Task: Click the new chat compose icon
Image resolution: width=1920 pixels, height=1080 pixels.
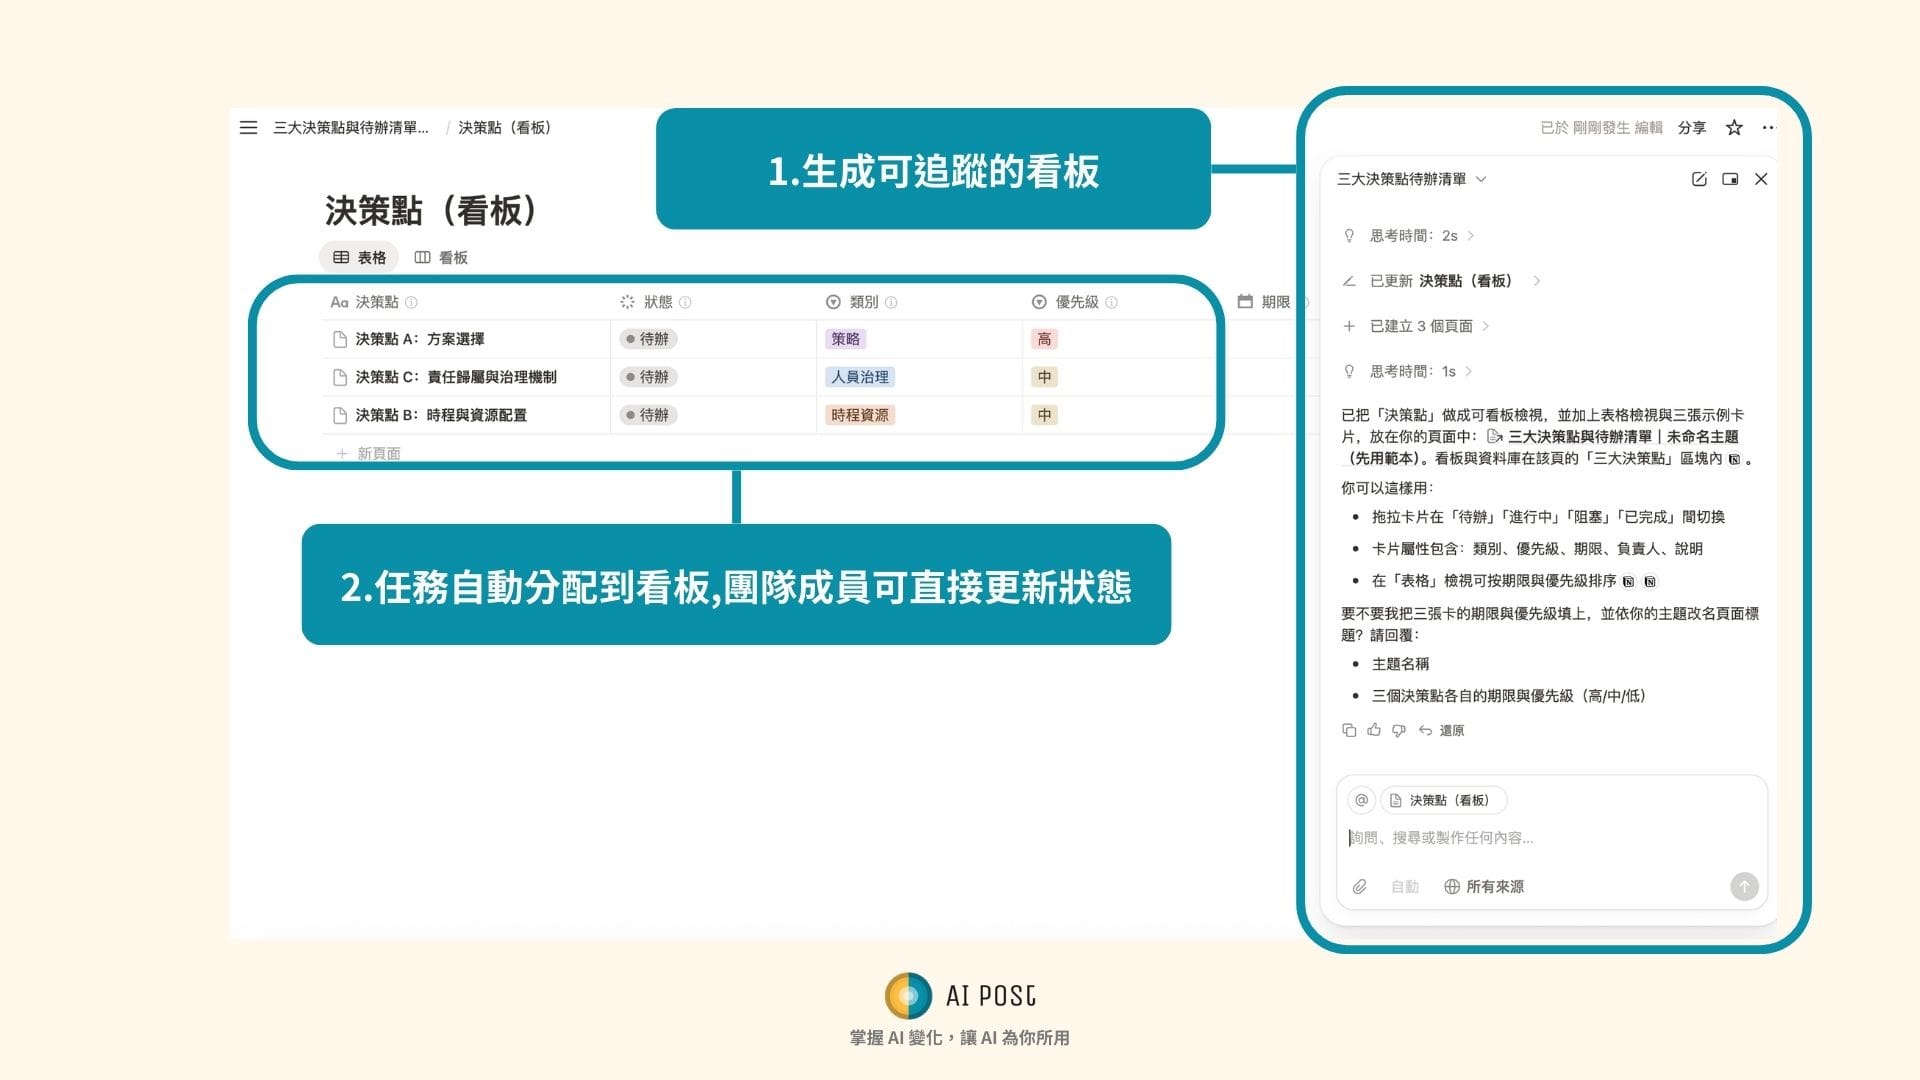Action: (x=1698, y=179)
